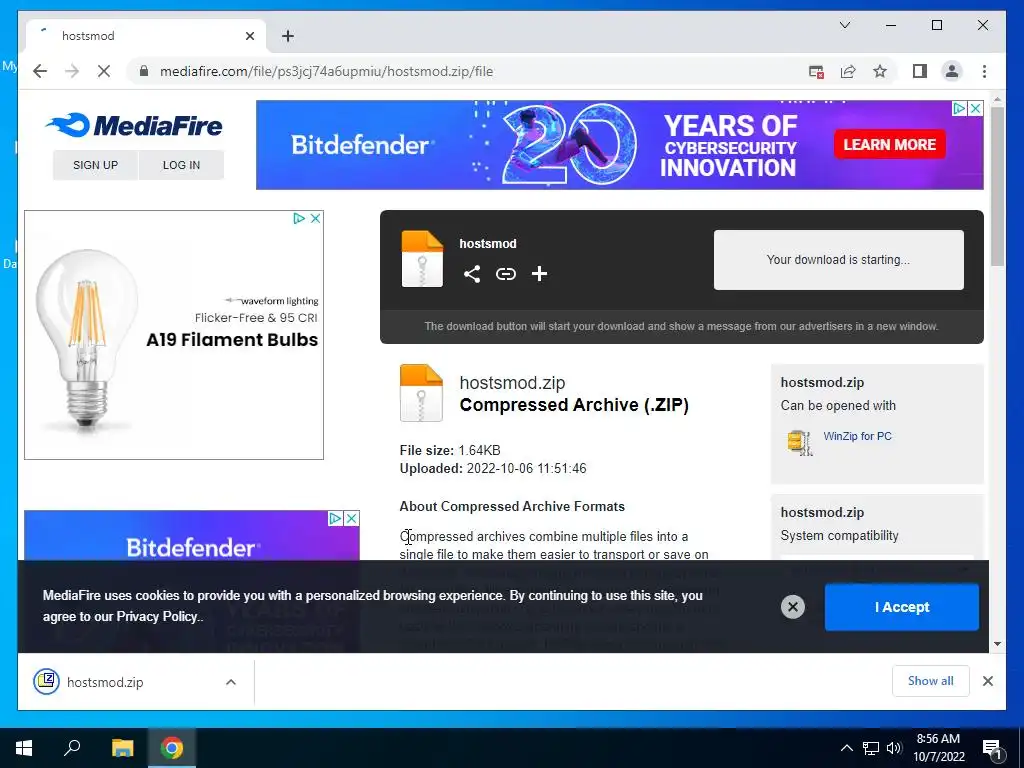Screen dimensions: 1024x768
Task: Bookmark this page with the star icon
Action: (x=880, y=71)
